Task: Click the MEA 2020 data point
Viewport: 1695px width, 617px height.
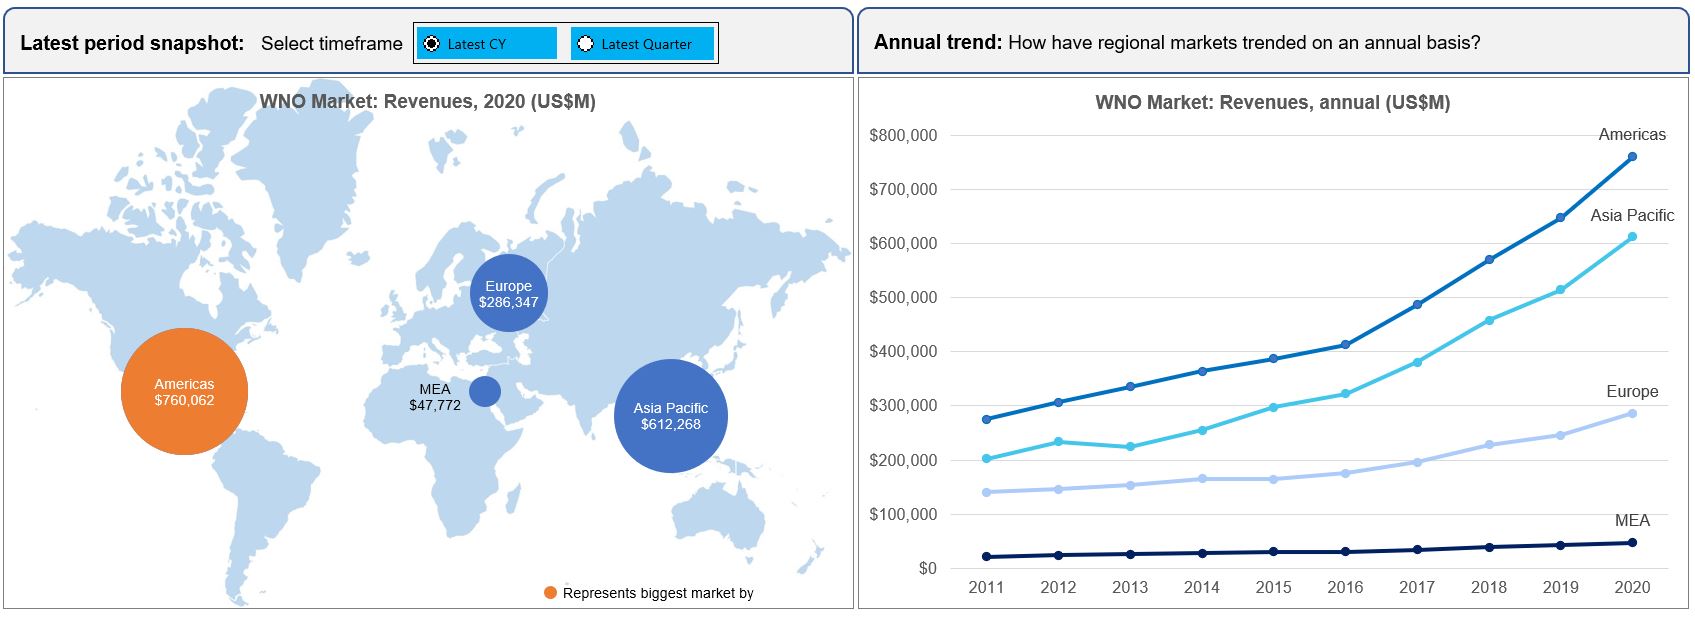Action: pos(1632,543)
